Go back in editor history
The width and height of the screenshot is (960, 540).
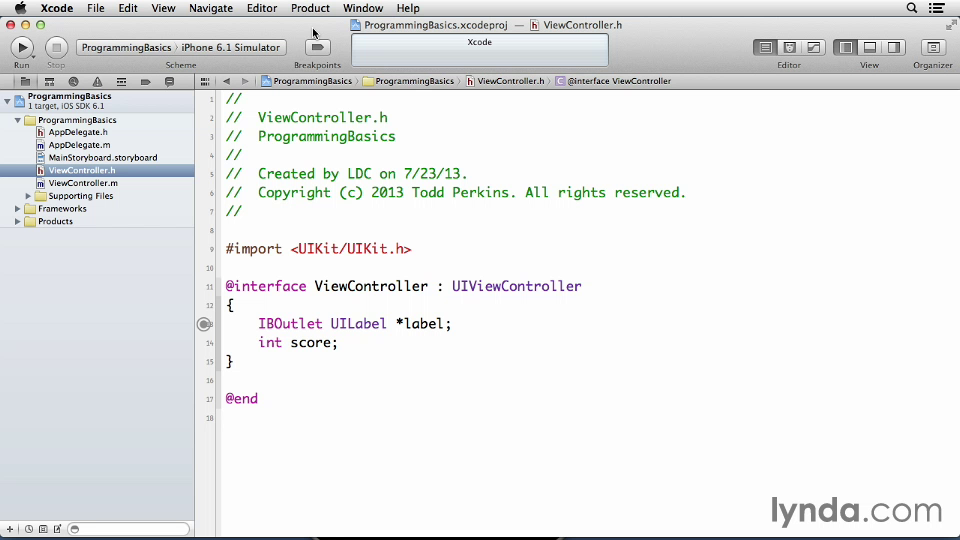tap(227, 81)
